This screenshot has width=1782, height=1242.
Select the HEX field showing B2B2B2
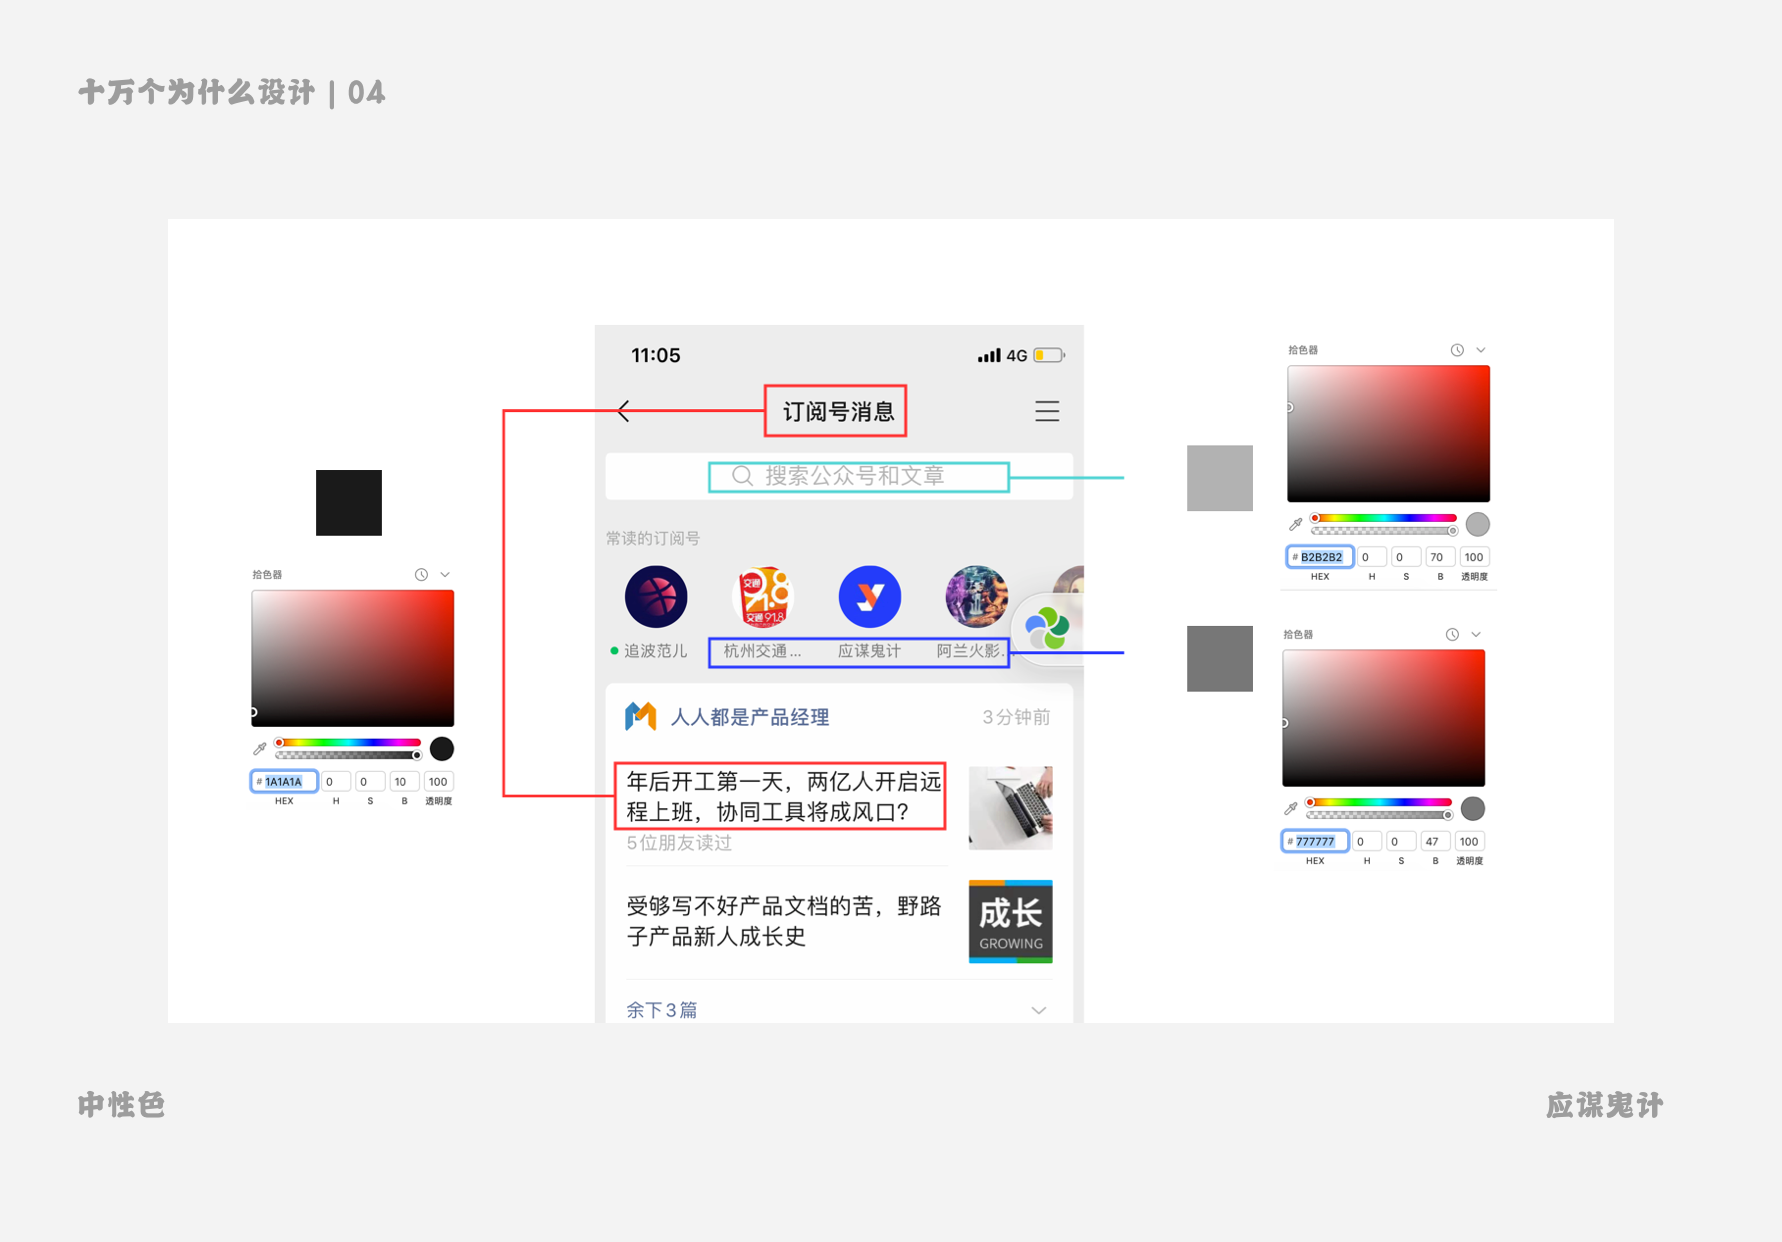(1321, 557)
